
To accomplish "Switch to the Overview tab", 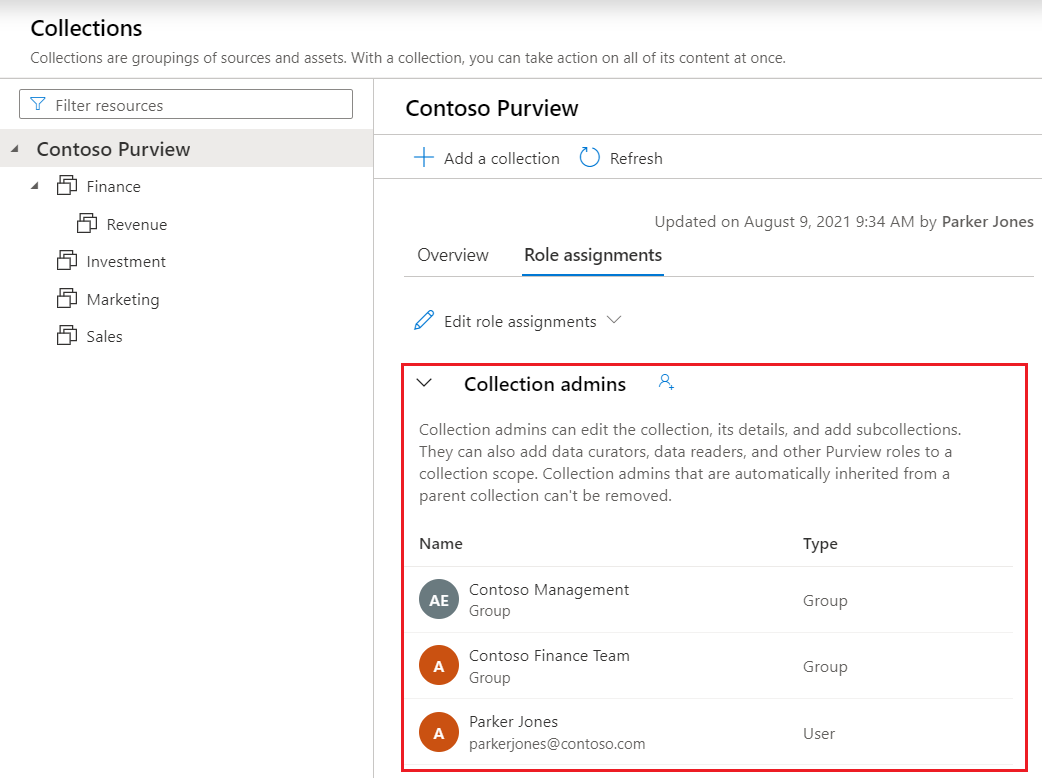I will point(452,255).
